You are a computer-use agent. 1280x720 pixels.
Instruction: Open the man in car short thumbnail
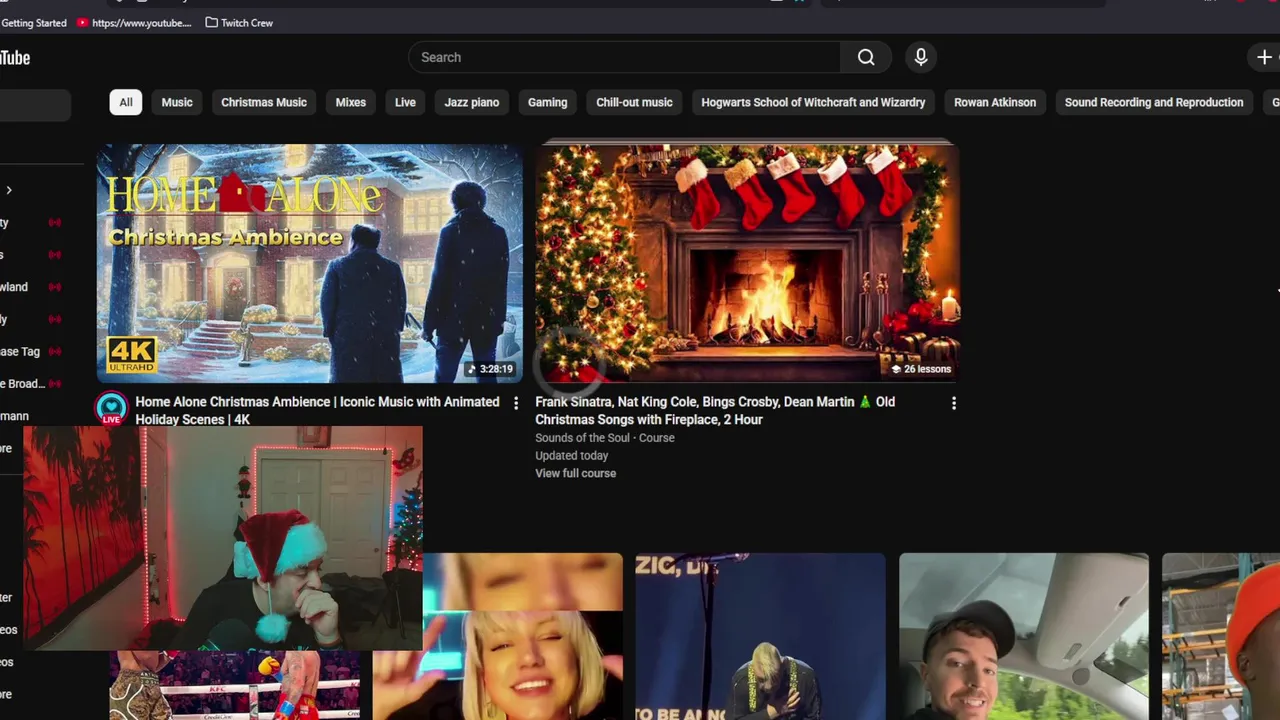pyautogui.click(x=1024, y=636)
